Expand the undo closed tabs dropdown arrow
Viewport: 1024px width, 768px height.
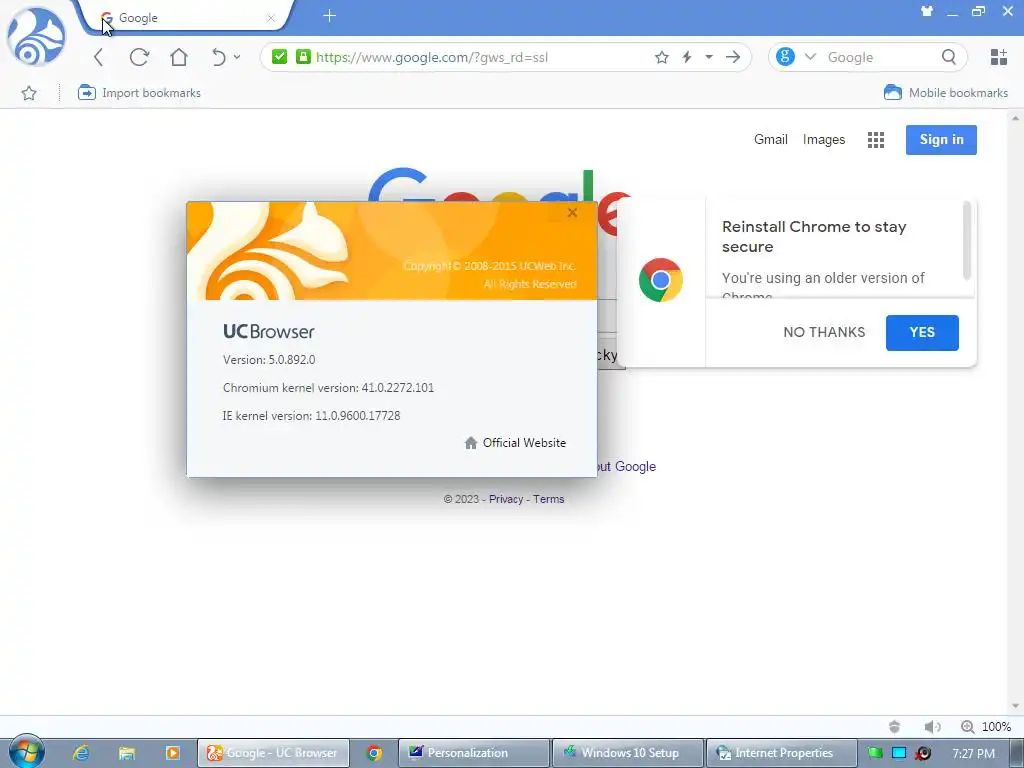click(237, 57)
